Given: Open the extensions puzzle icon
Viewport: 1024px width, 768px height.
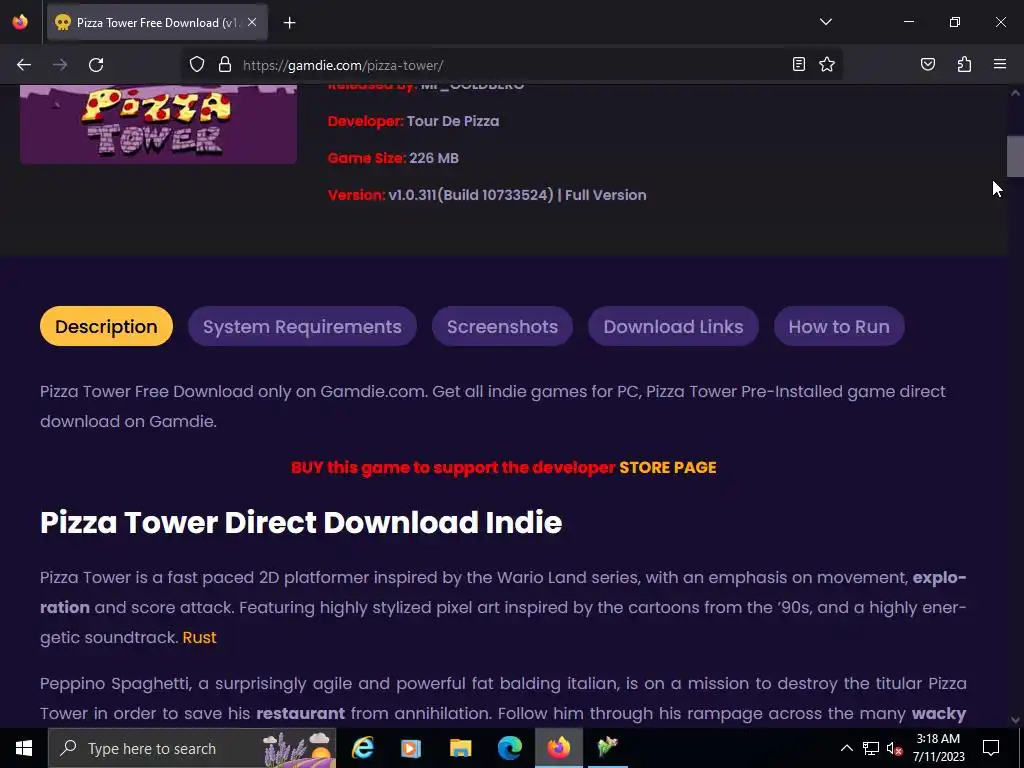Looking at the screenshot, I should 964,64.
